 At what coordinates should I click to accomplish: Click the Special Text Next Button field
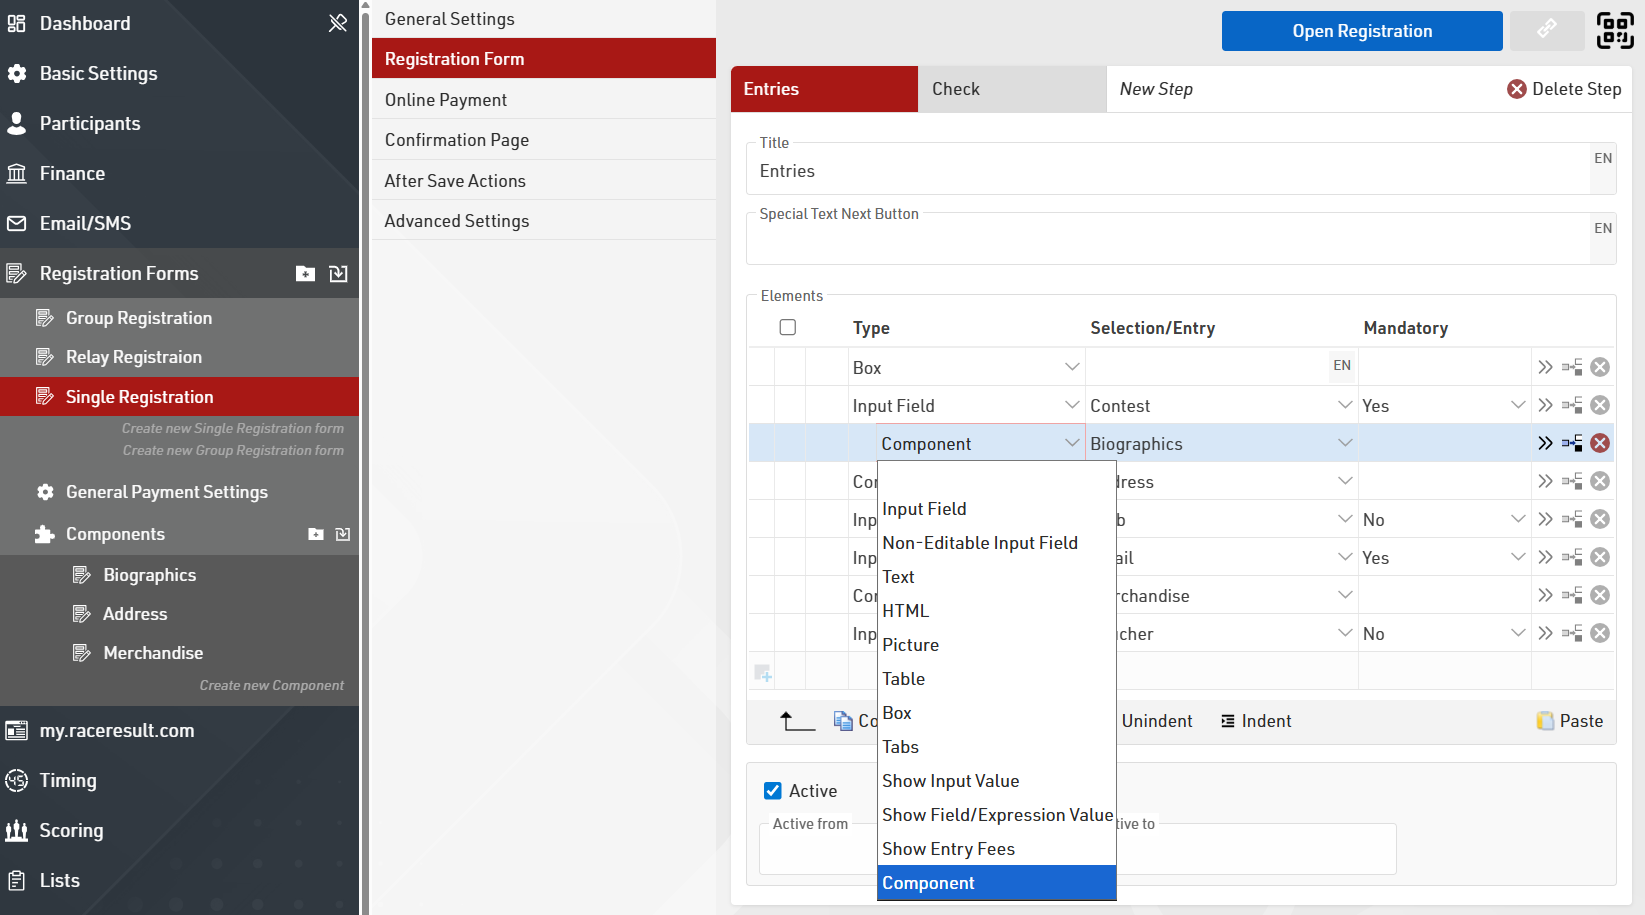1166,240
